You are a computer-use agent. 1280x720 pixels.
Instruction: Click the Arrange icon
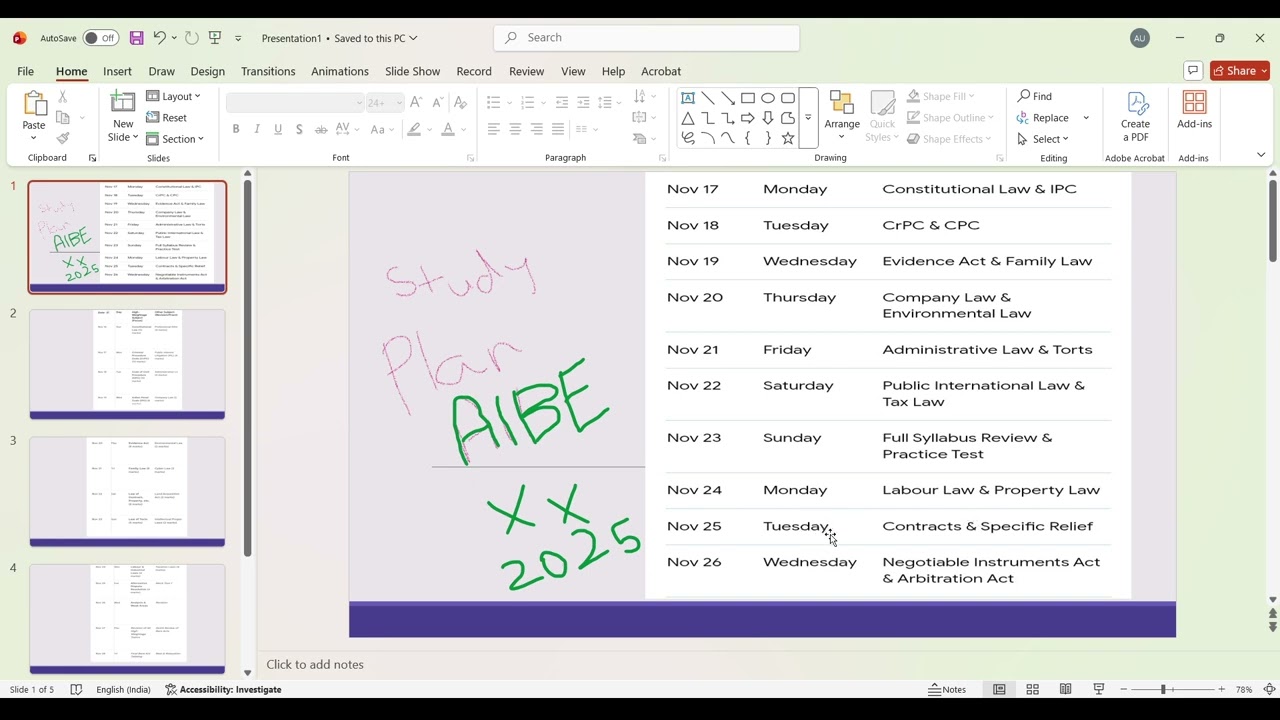[842, 103]
